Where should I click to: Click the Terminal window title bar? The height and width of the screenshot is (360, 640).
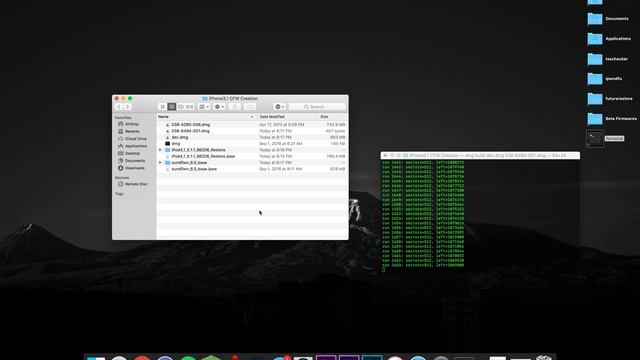coord(480,156)
